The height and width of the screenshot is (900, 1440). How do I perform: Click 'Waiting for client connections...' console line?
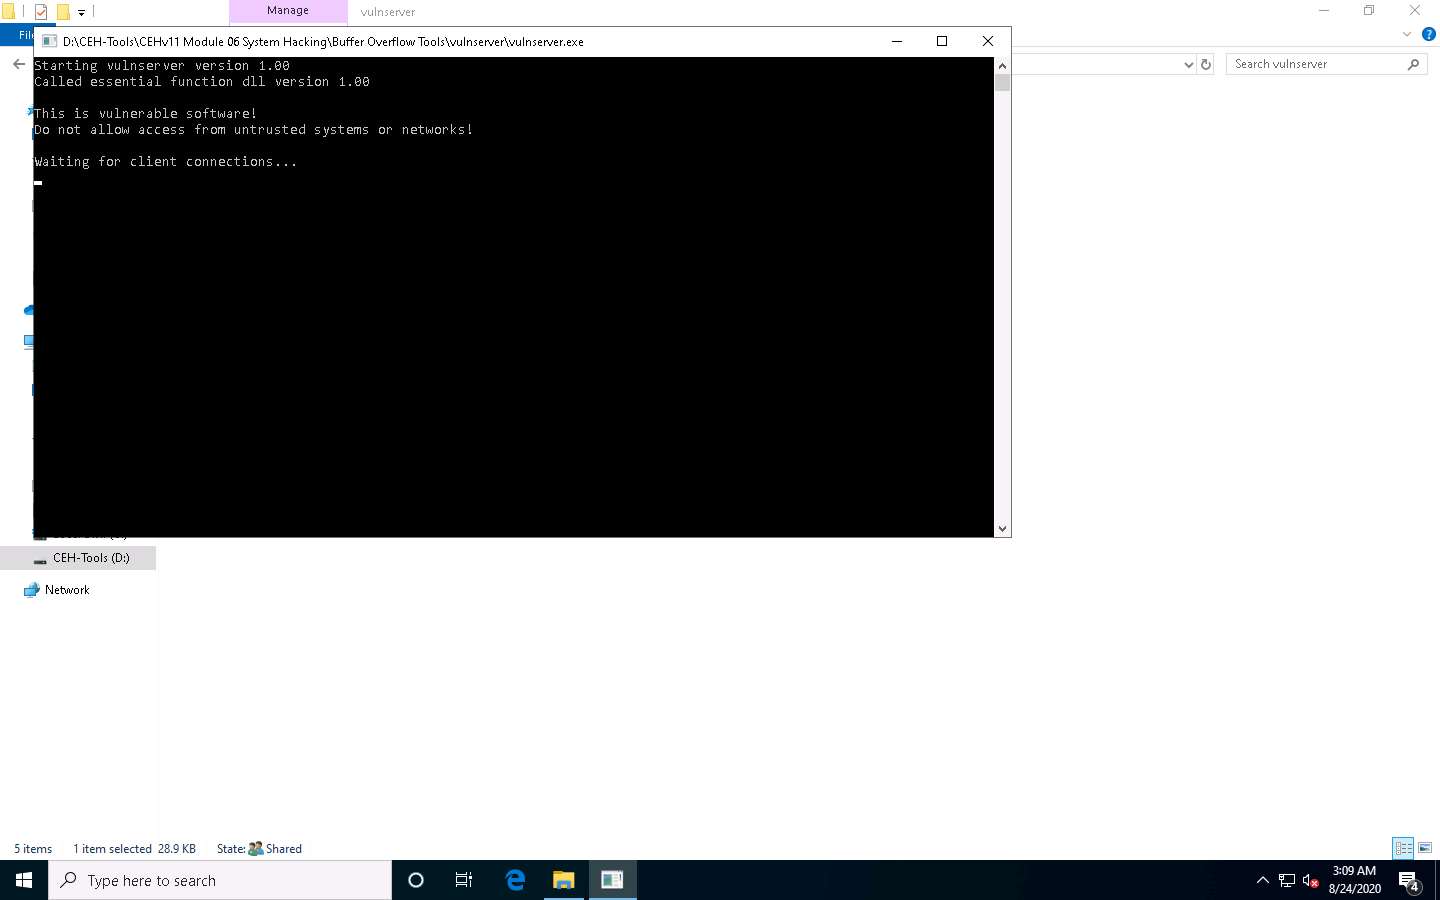pos(166,161)
